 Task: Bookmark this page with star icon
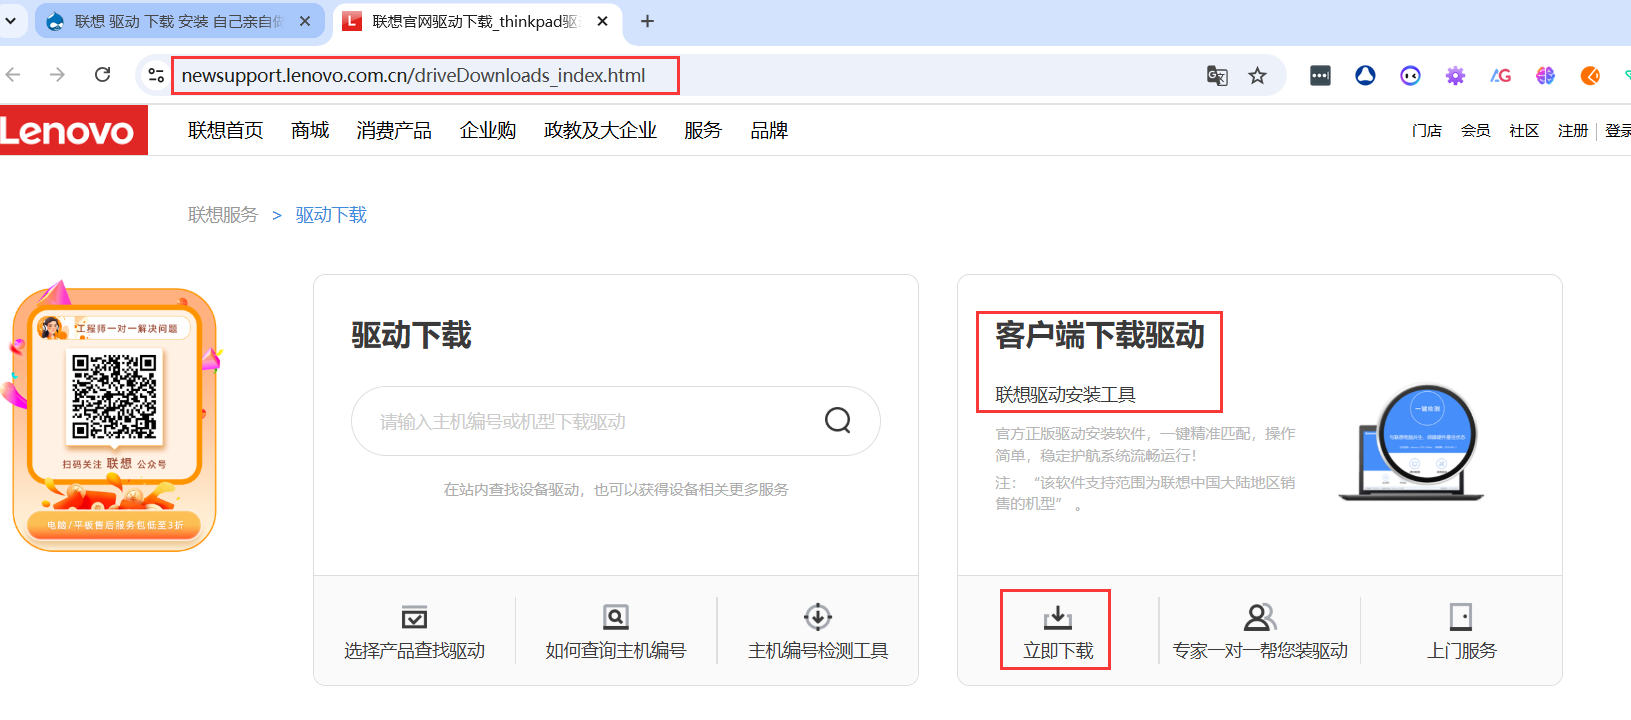[1258, 75]
